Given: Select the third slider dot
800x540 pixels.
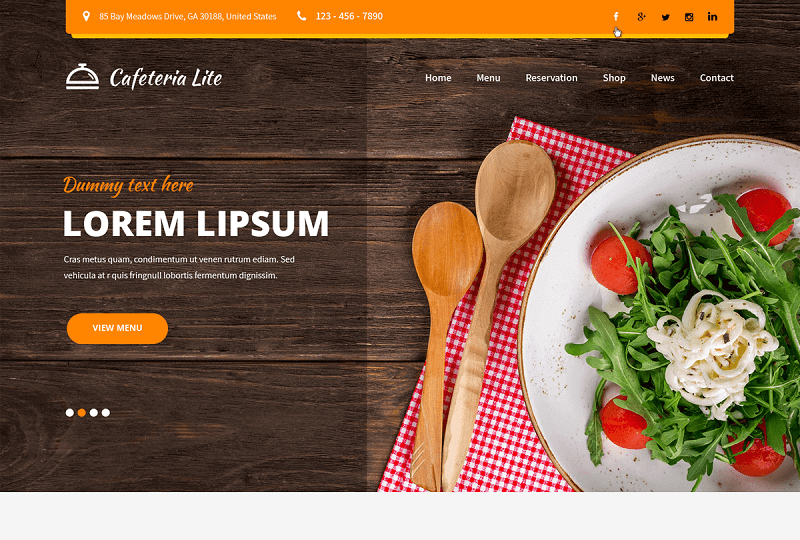Looking at the screenshot, I should click(x=94, y=412).
